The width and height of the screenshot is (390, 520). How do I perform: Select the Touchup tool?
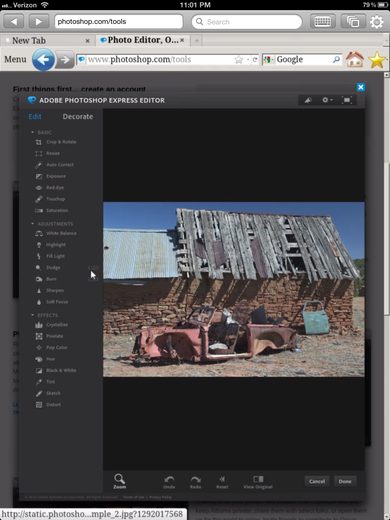pos(50,199)
